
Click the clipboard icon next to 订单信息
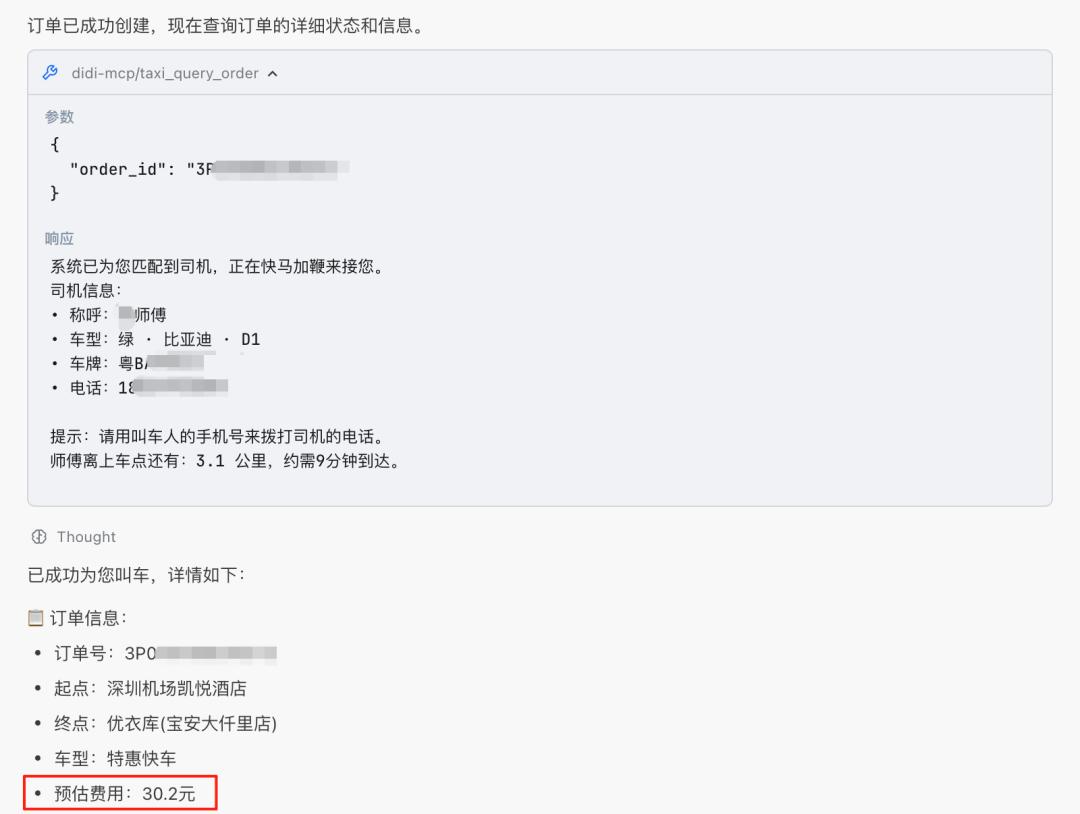(x=36, y=618)
